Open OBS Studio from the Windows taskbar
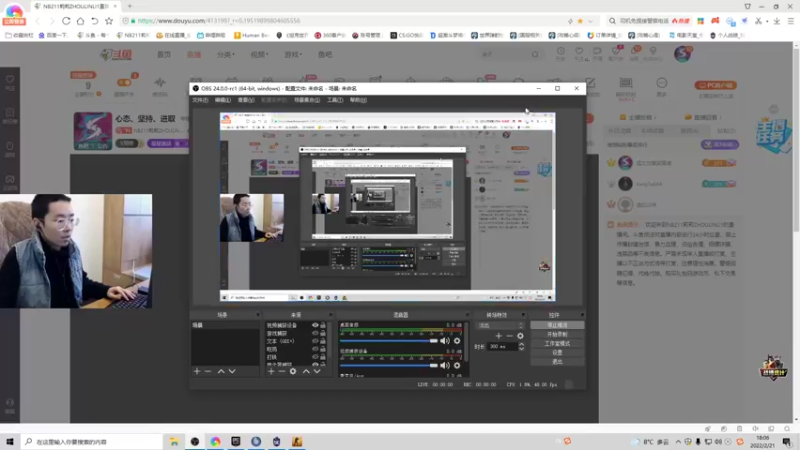The height and width of the screenshot is (450, 800). [195, 441]
